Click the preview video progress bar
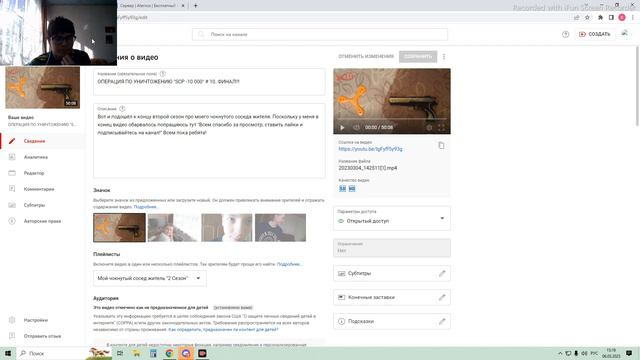The image size is (640, 360). [x=392, y=120]
